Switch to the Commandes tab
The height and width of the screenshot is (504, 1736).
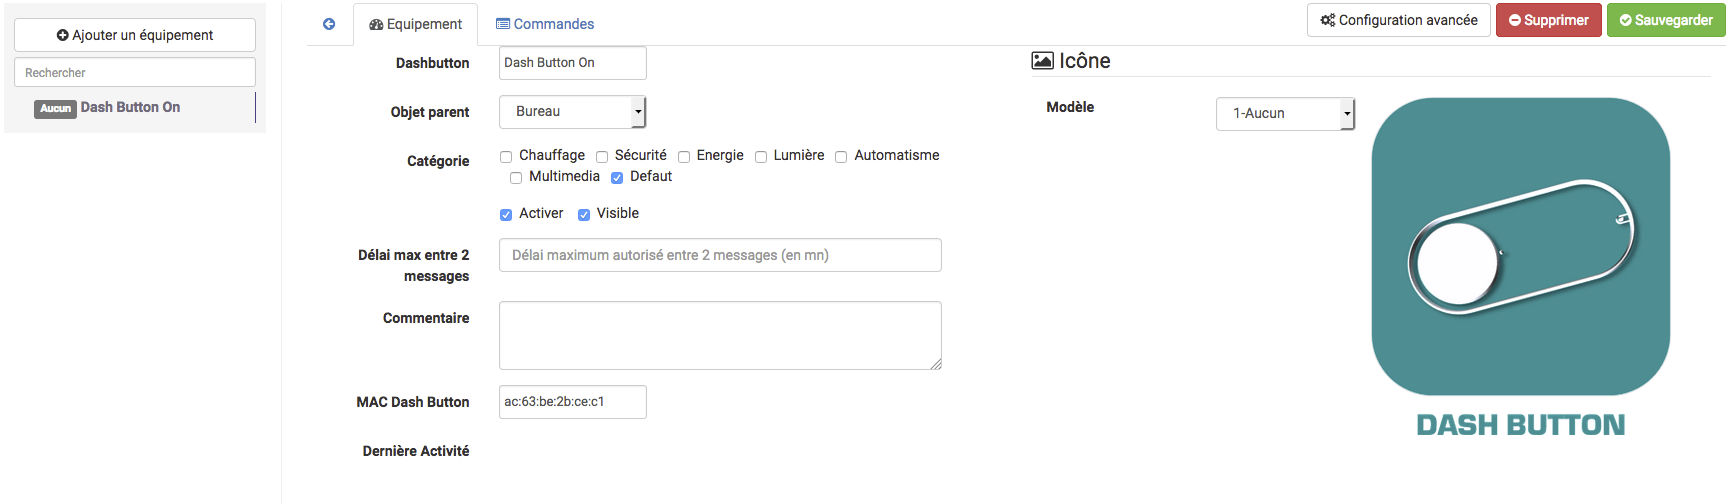[545, 24]
